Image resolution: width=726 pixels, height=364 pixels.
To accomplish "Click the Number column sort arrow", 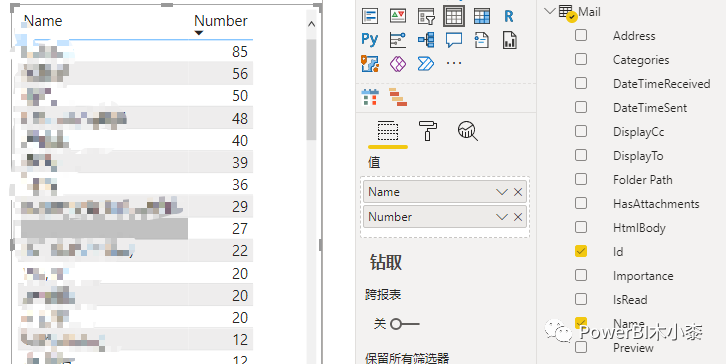I will [199, 33].
